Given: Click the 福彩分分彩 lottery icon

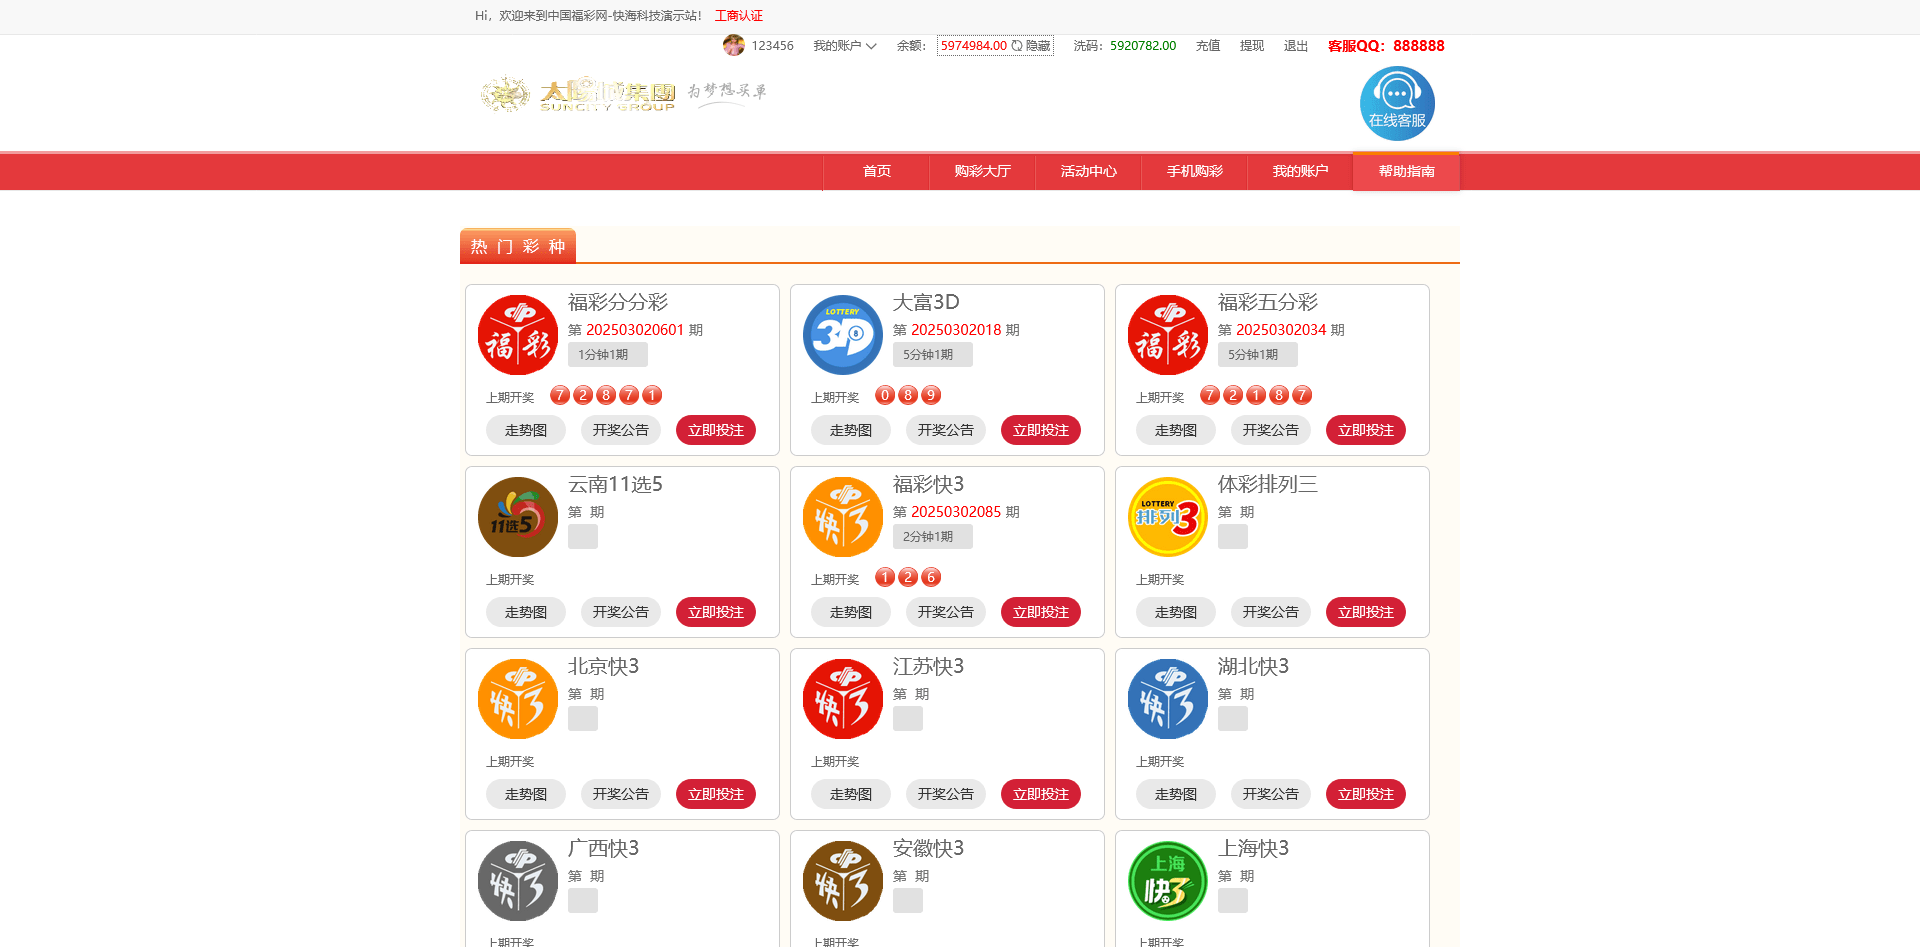Looking at the screenshot, I should click(x=517, y=335).
